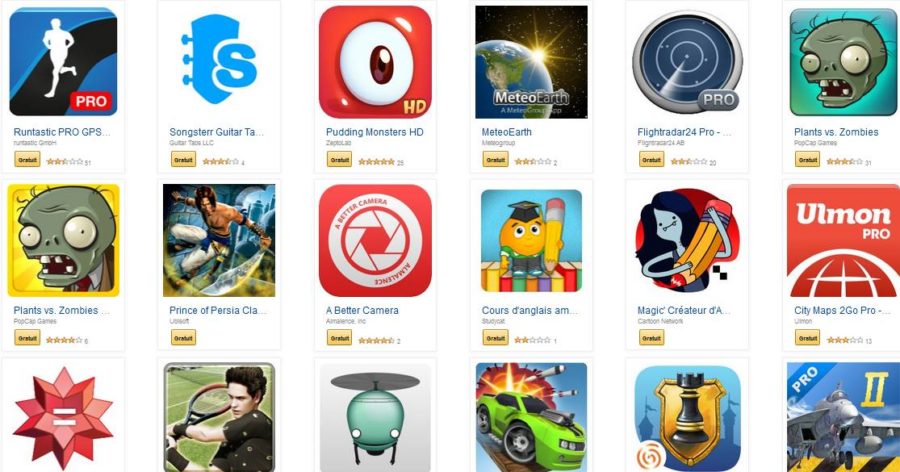The width and height of the screenshot is (900, 472).
Task: Click the MeteoEarth title link
Action: coord(506,132)
